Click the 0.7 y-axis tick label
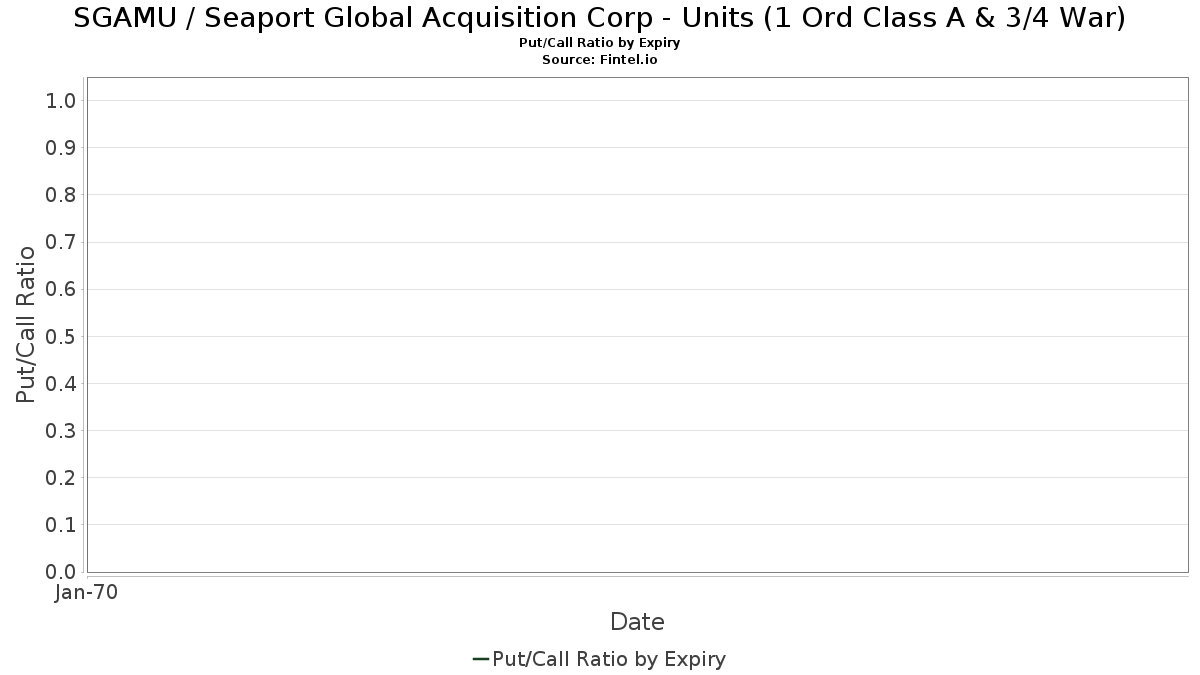This screenshot has height=675, width=1200. tap(61, 242)
